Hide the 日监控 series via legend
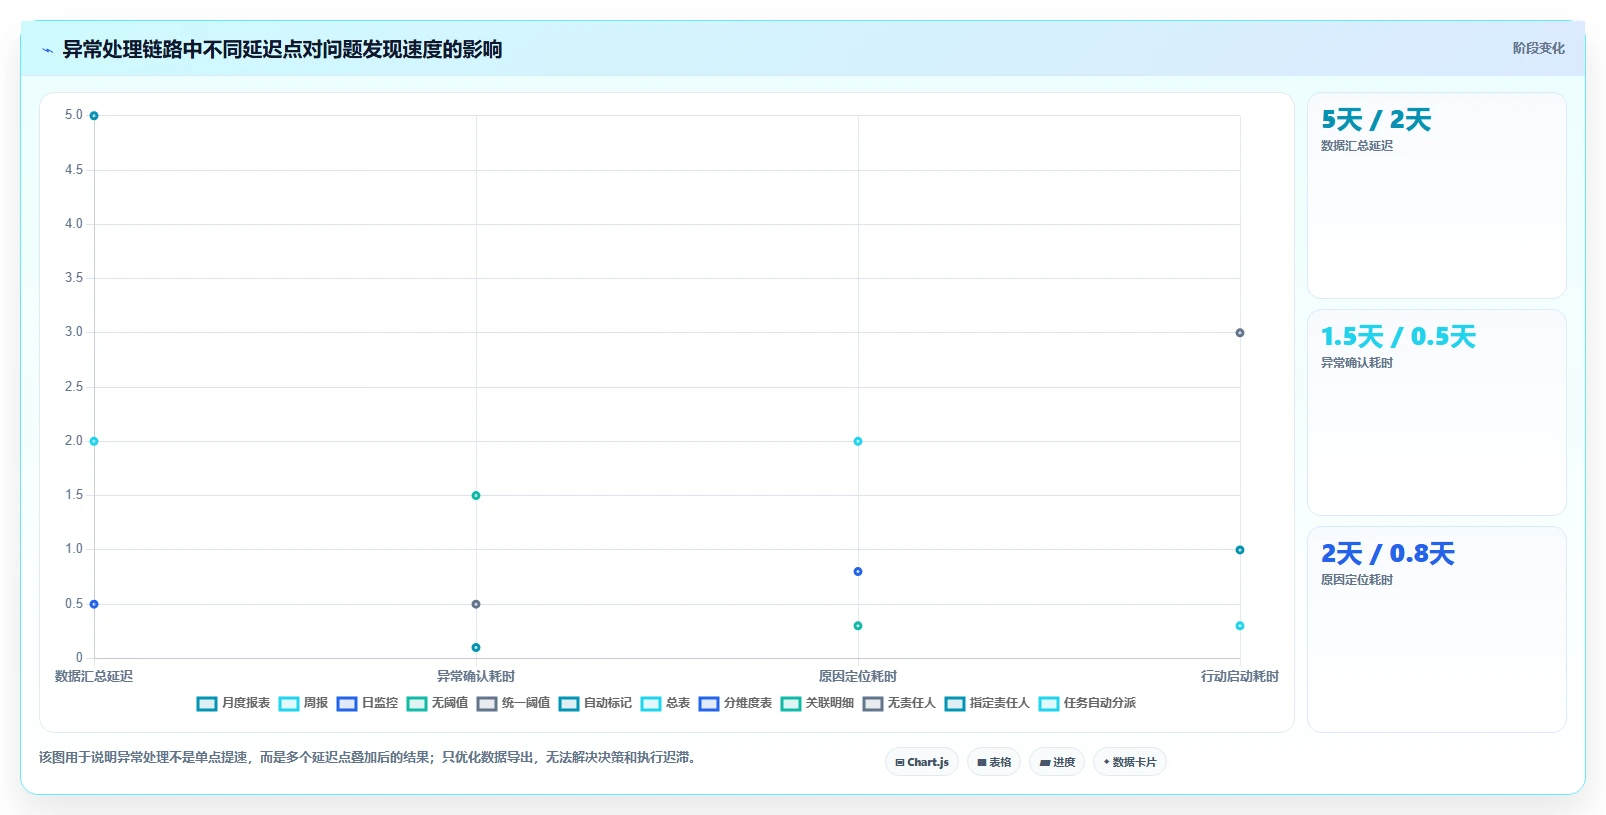1606x815 pixels. (x=368, y=703)
